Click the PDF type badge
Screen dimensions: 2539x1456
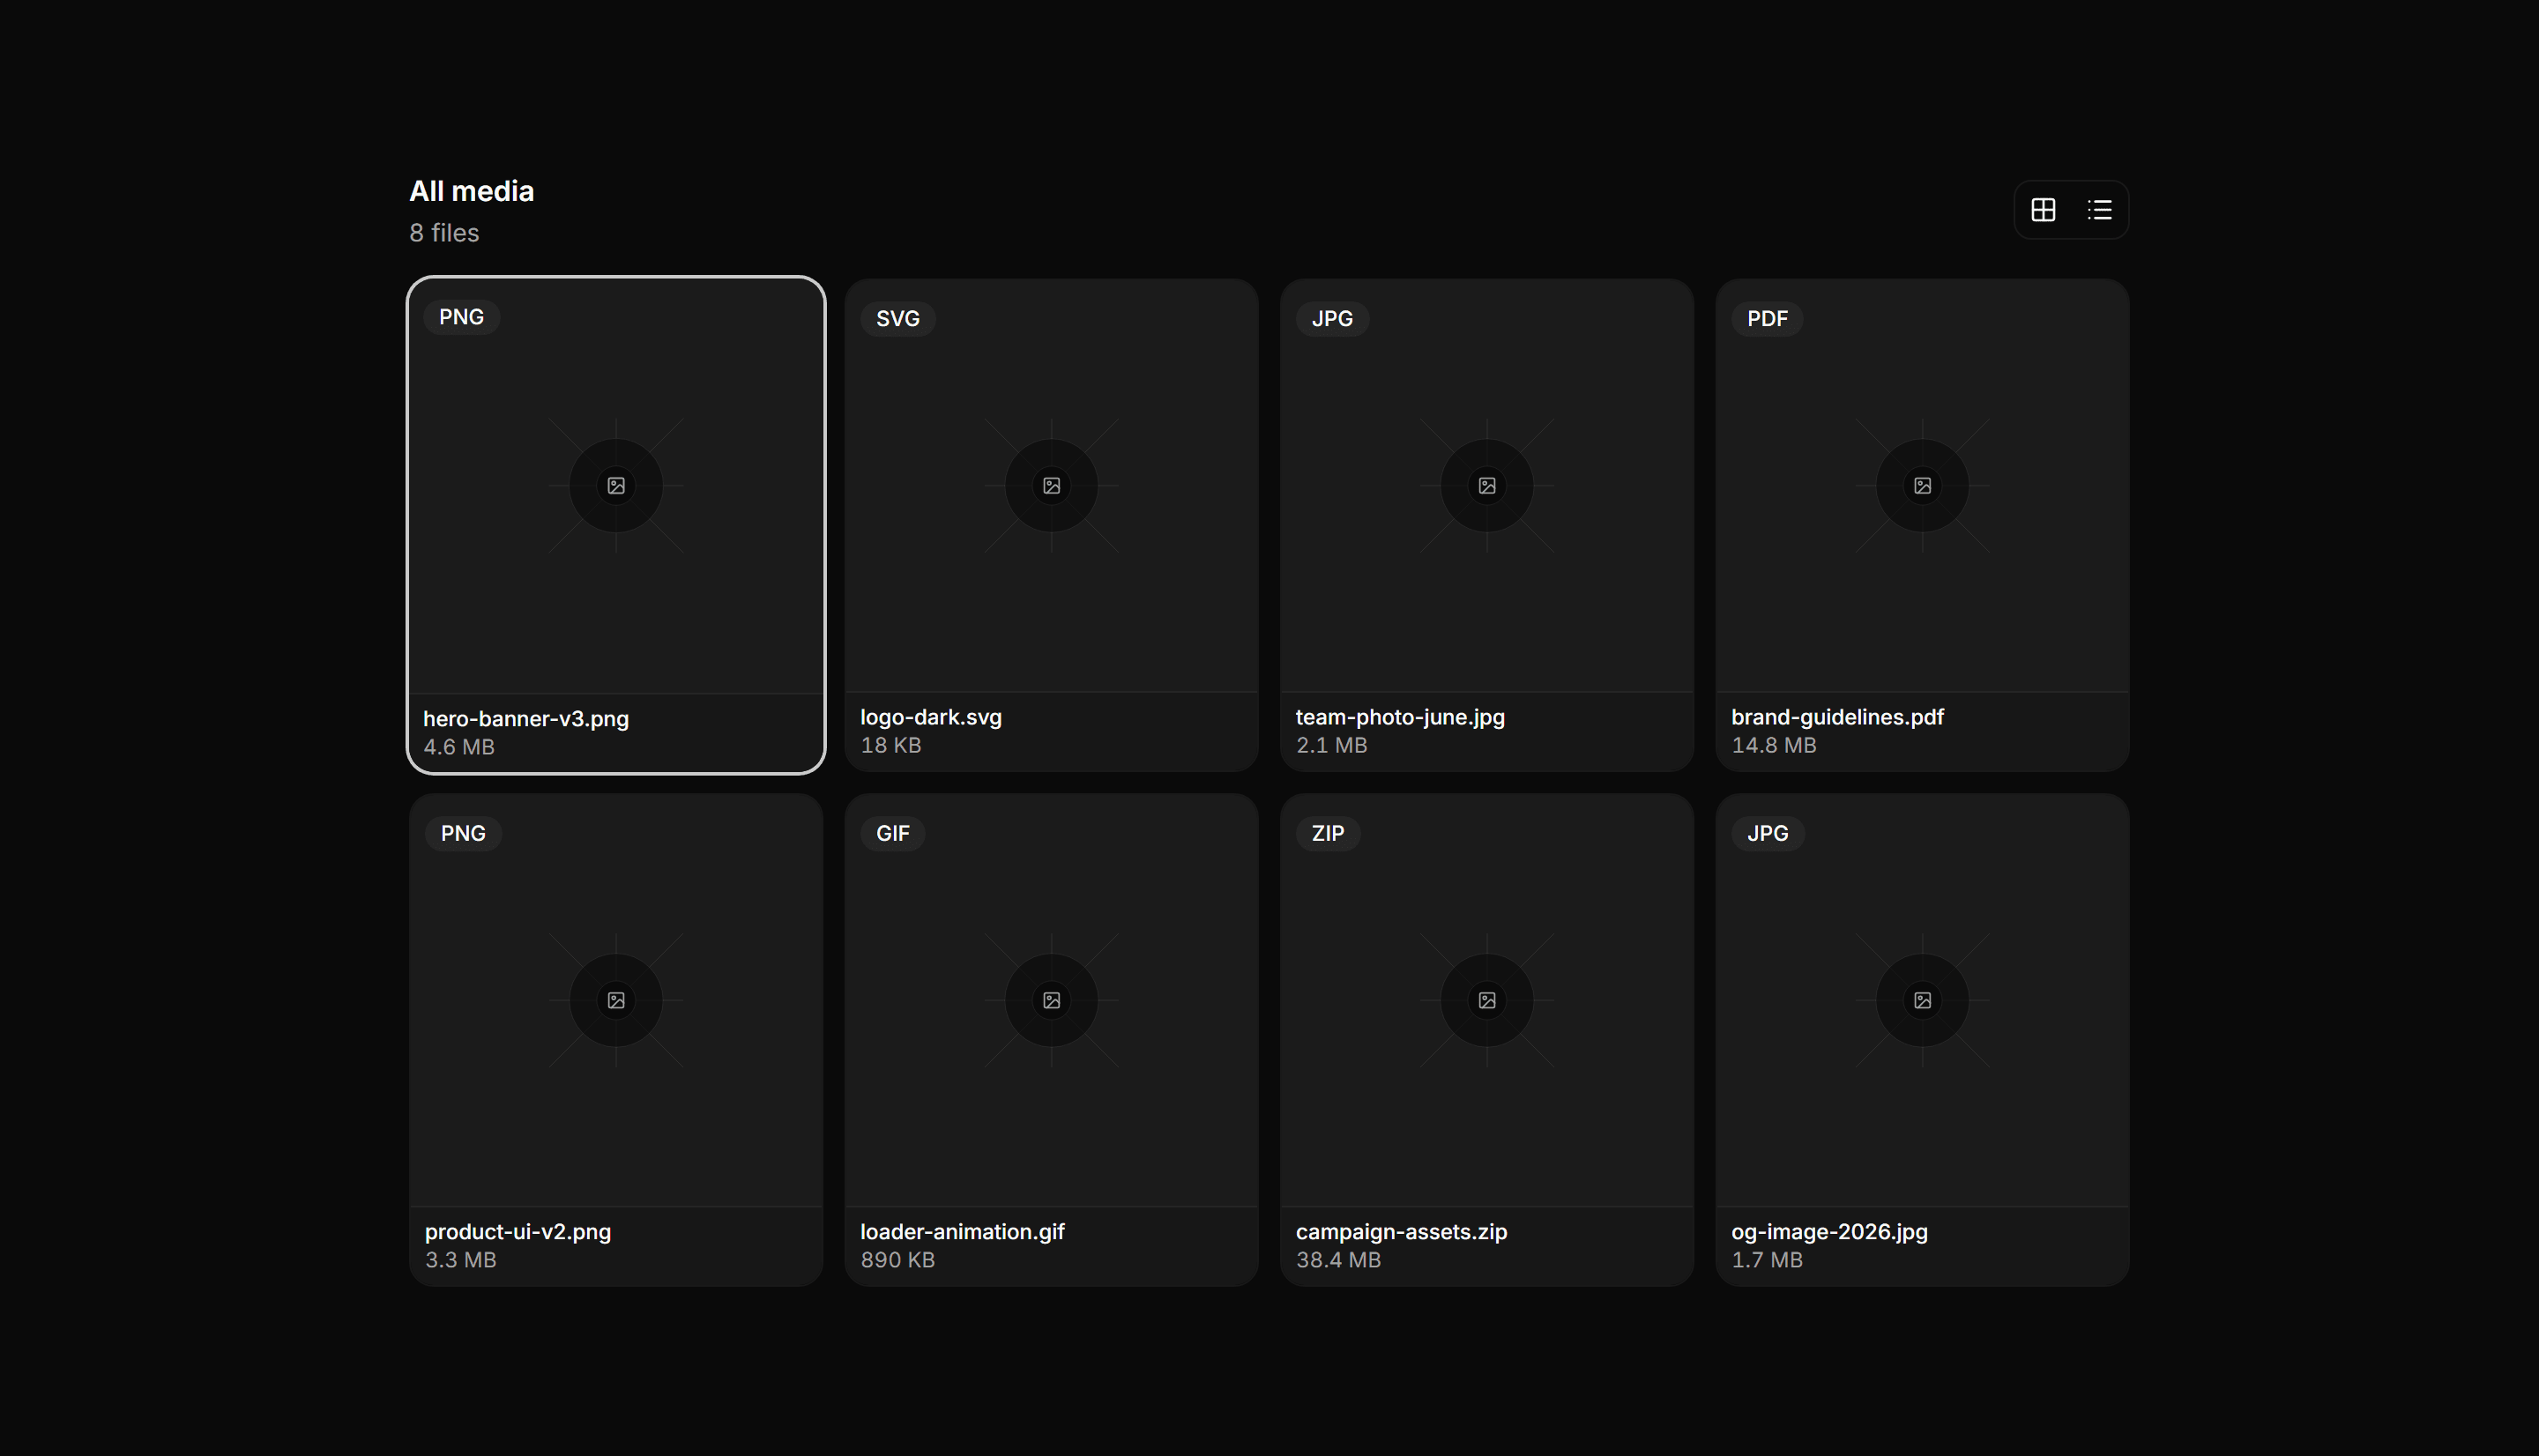[1767, 319]
